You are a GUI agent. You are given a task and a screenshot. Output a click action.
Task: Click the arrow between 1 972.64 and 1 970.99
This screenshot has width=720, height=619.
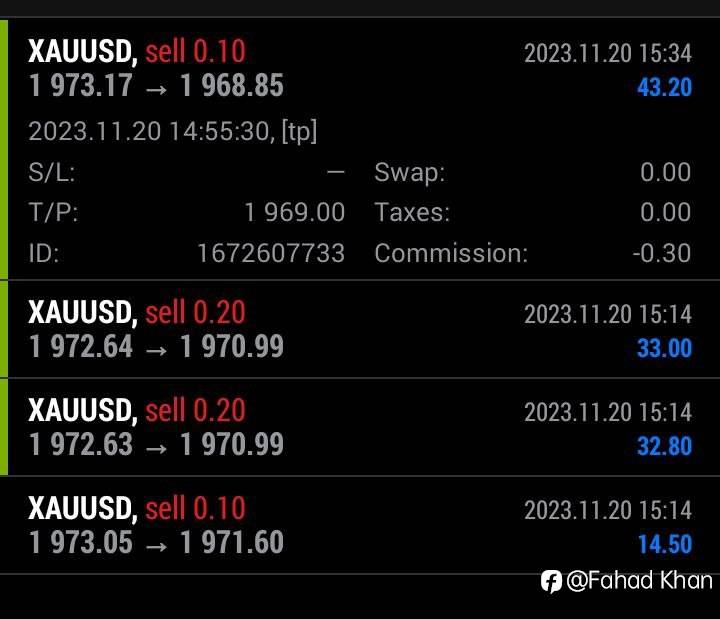(156, 348)
